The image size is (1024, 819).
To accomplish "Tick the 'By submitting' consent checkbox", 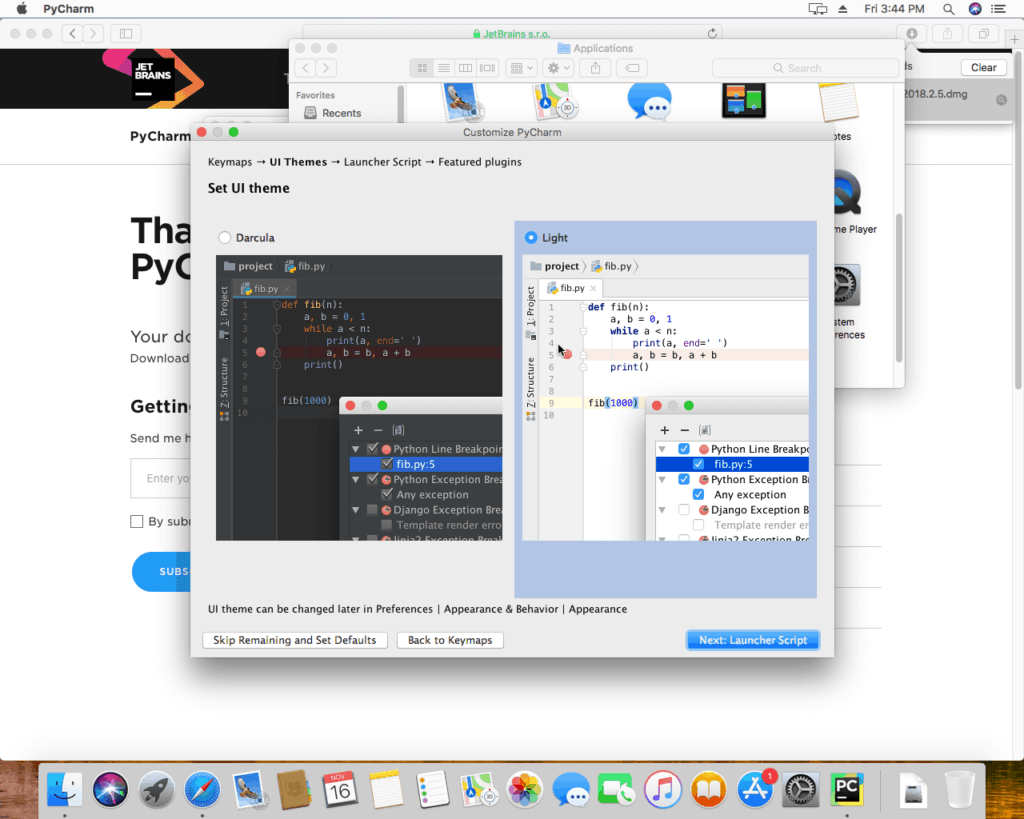I will 136,521.
